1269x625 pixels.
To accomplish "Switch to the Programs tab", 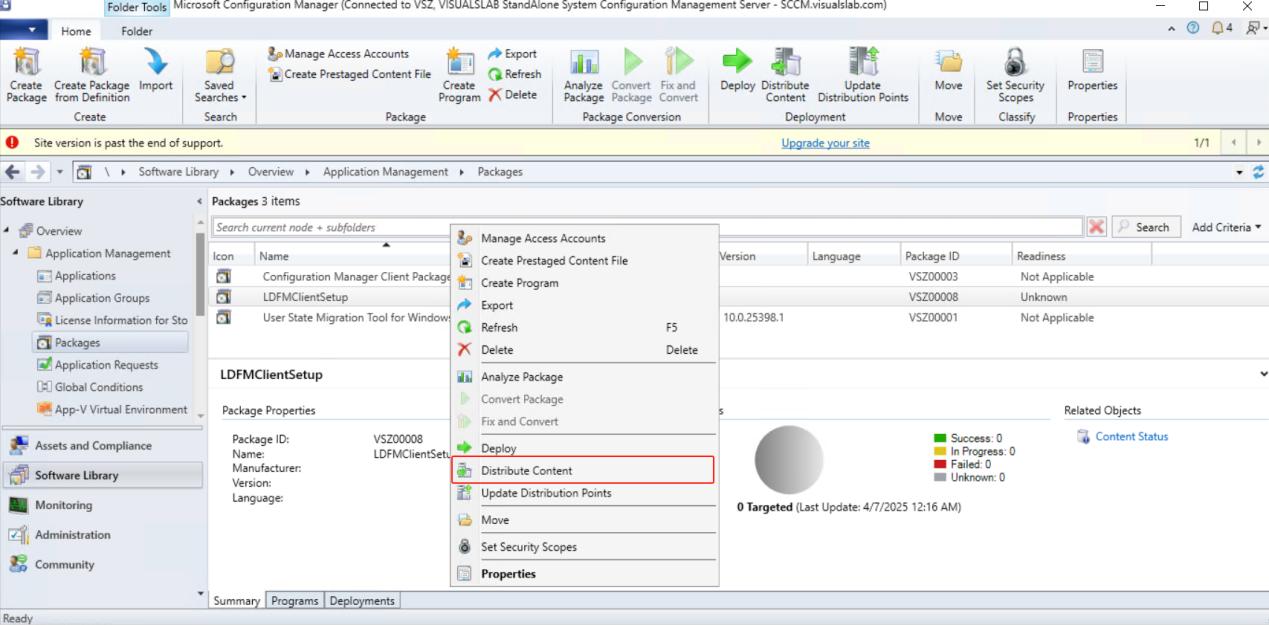I will coord(294,601).
